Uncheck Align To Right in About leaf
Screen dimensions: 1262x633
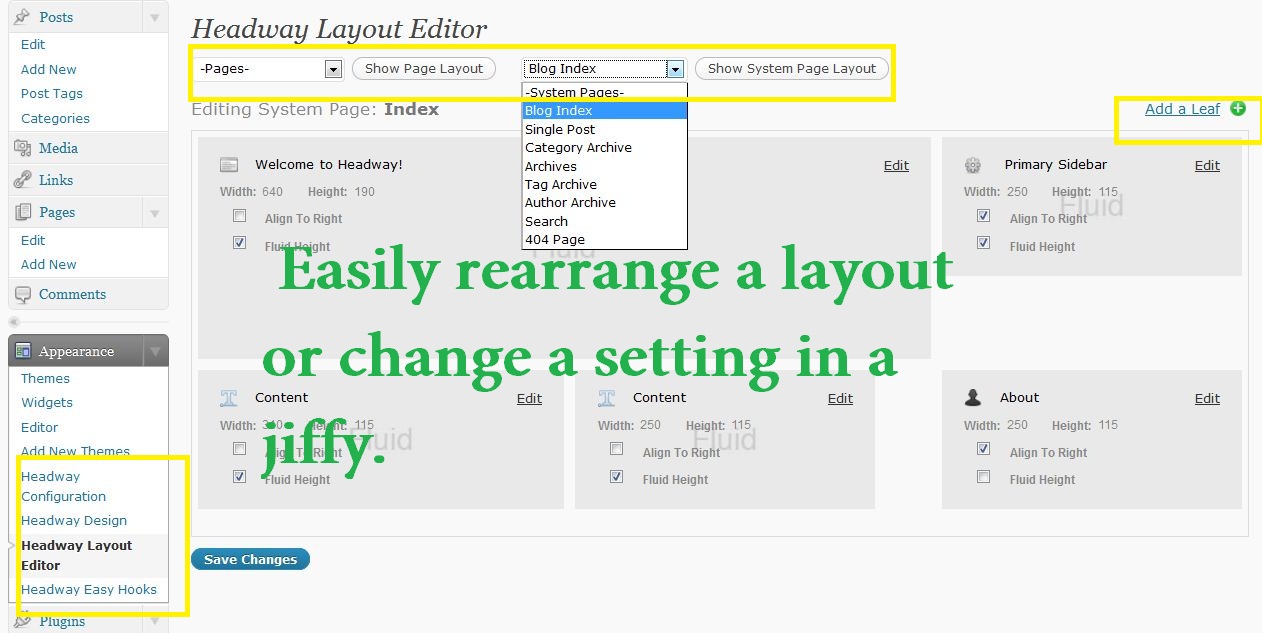pos(983,449)
